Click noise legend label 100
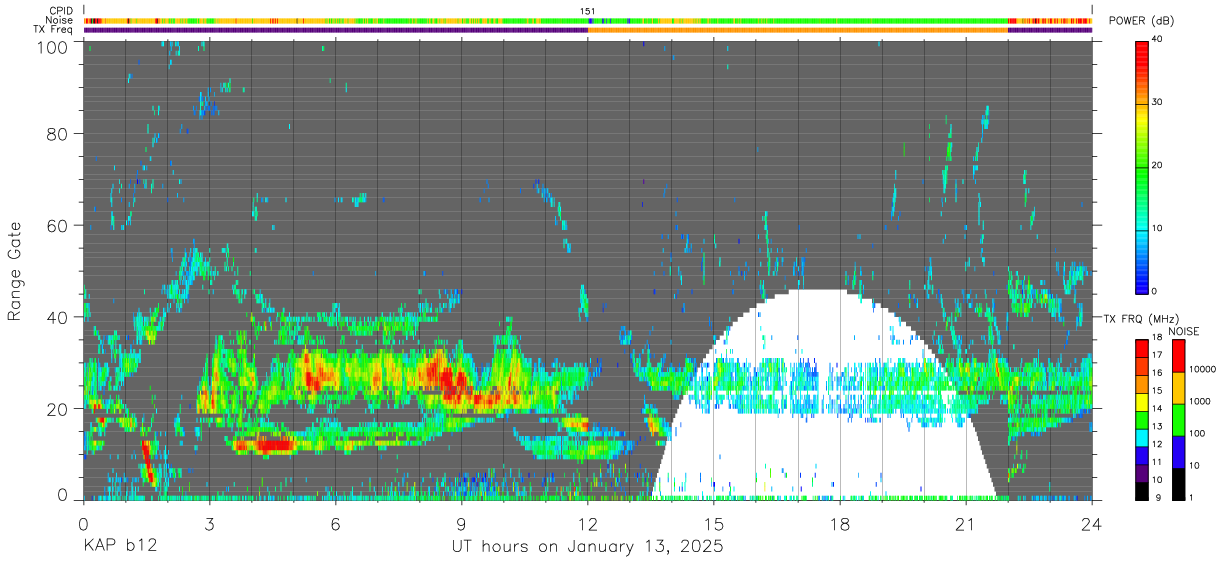This screenshot has width=1228, height=567. (x=1195, y=433)
